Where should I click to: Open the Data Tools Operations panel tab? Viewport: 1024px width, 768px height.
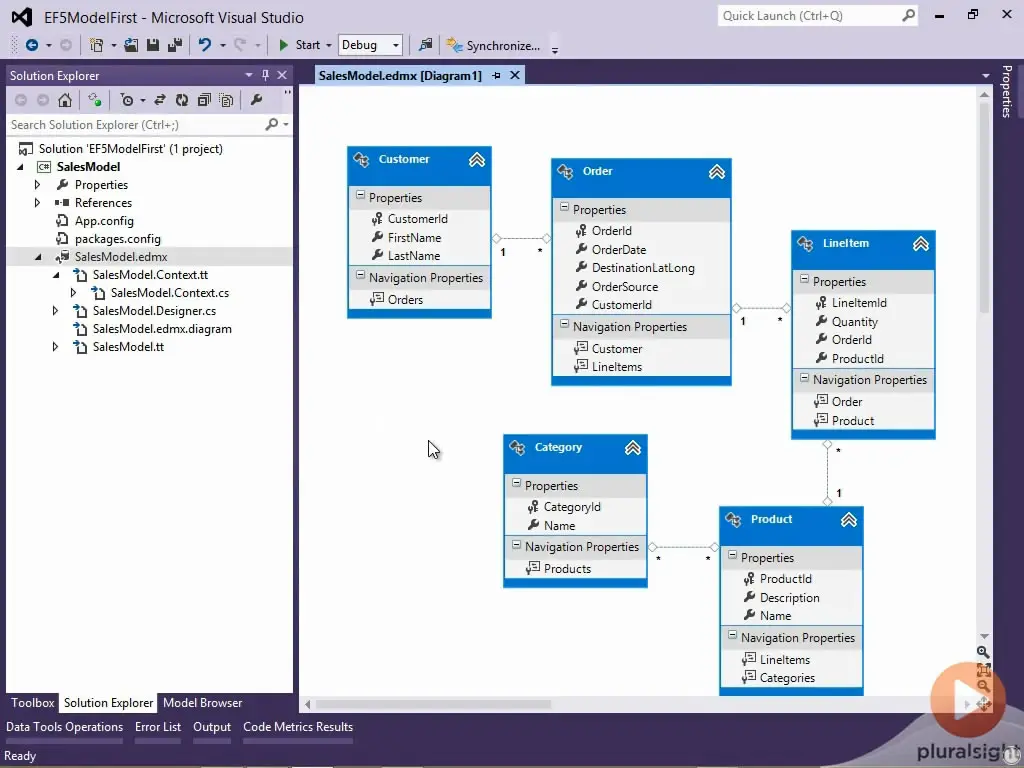65,727
